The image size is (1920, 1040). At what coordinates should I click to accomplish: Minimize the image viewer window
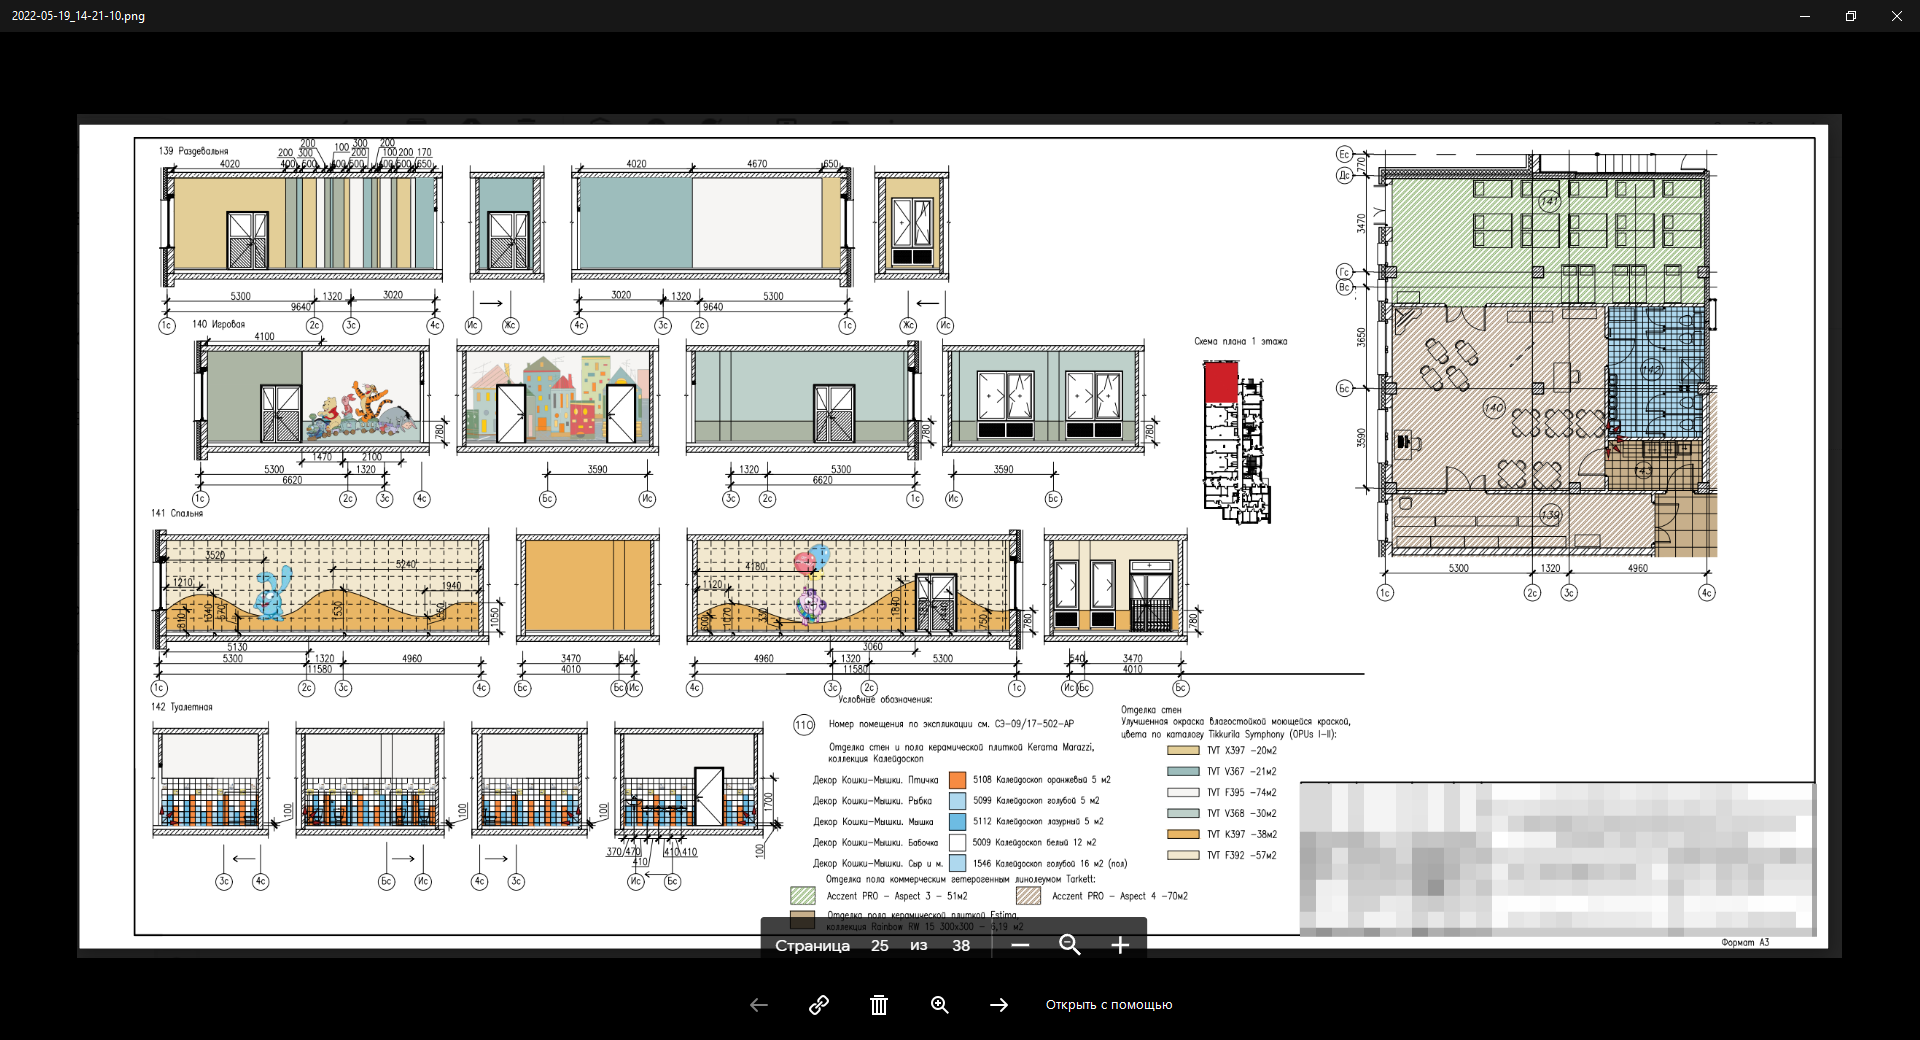(1805, 16)
